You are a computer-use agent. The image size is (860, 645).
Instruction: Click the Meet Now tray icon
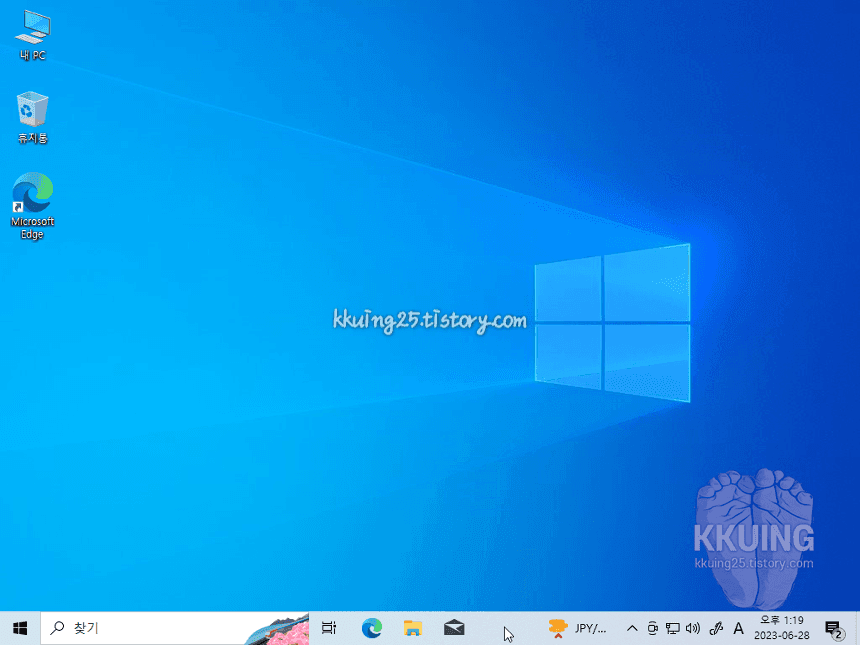(x=652, y=629)
